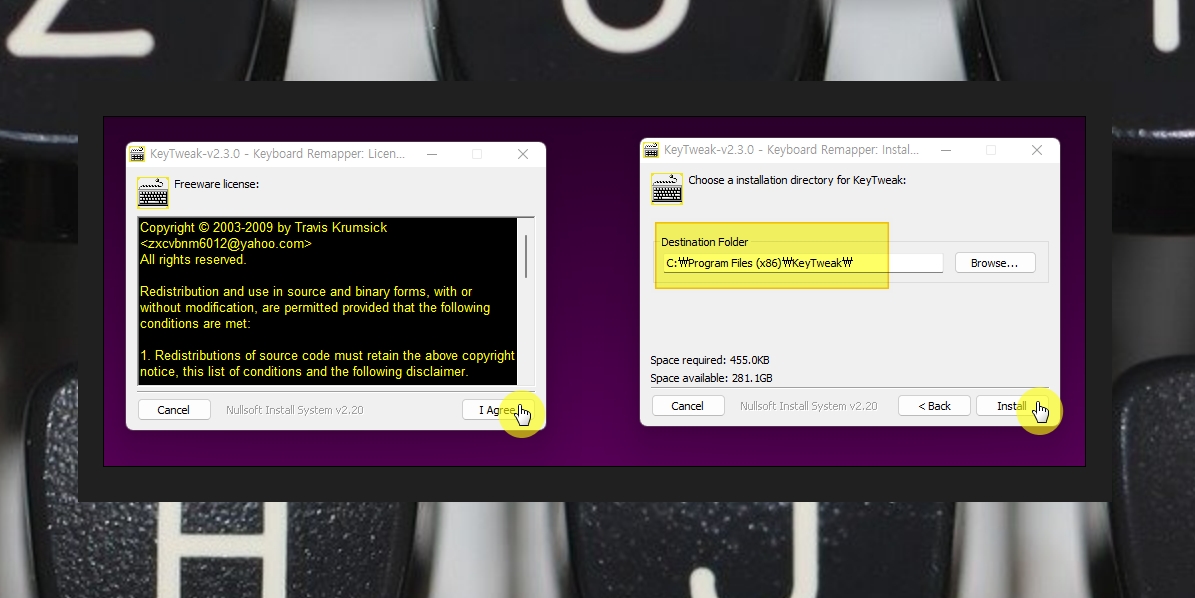Click the zxcvbnm6012@yahoo.com email text

pos(226,244)
